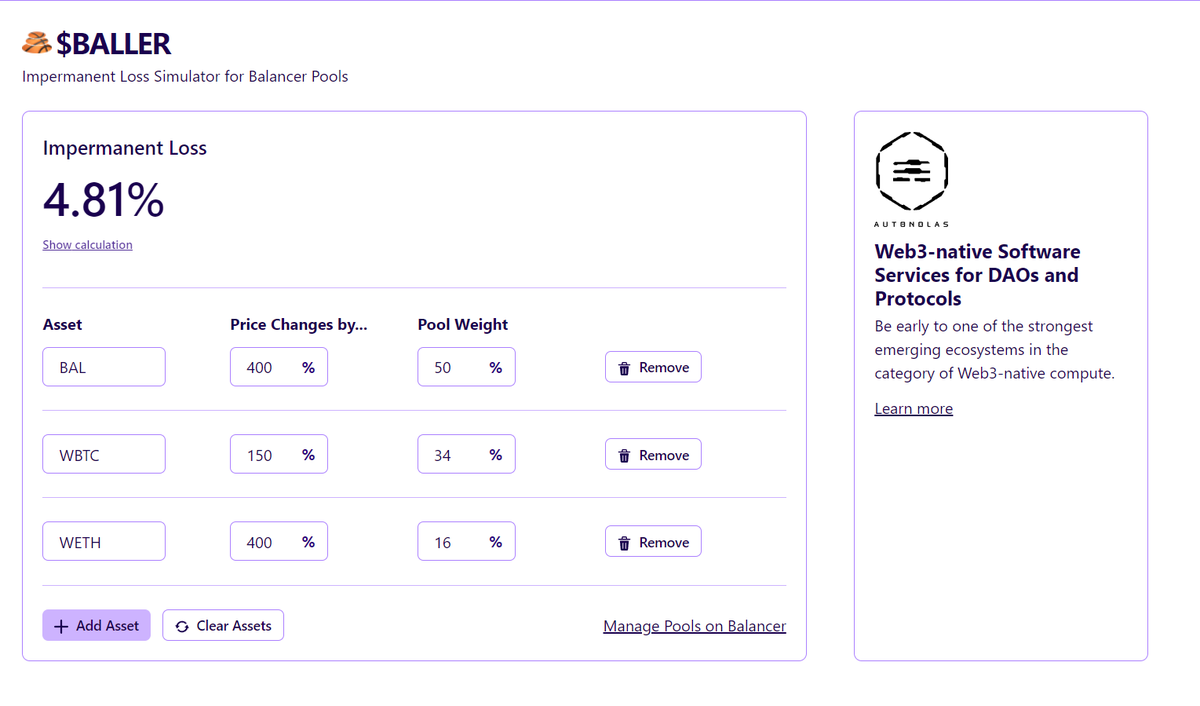
Task: Focus WETH pool weight field showing 16
Action: pyautogui.click(x=466, y=542)
